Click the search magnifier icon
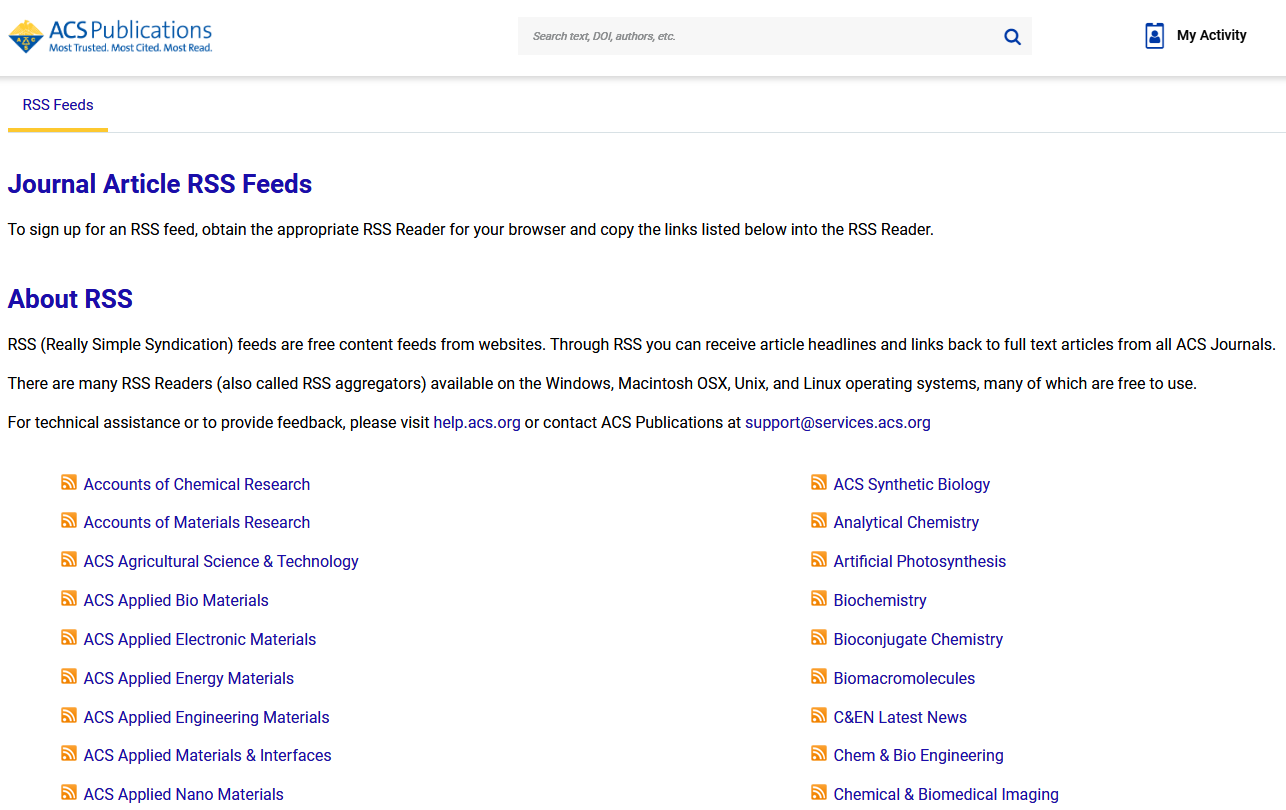This screenshot has height=810, width=1286. pos(1012,37)
